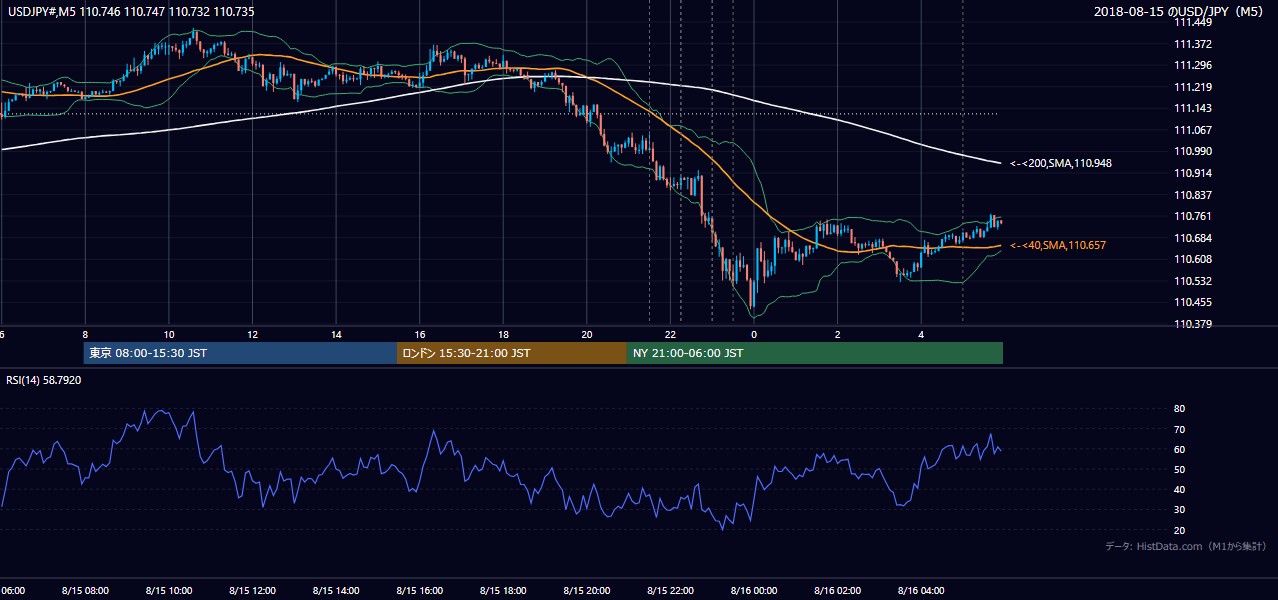Screen dimensions: 1278x600
Task: Click the bottom date label 8/16 04:00
Action: click(x=922, y=590)
